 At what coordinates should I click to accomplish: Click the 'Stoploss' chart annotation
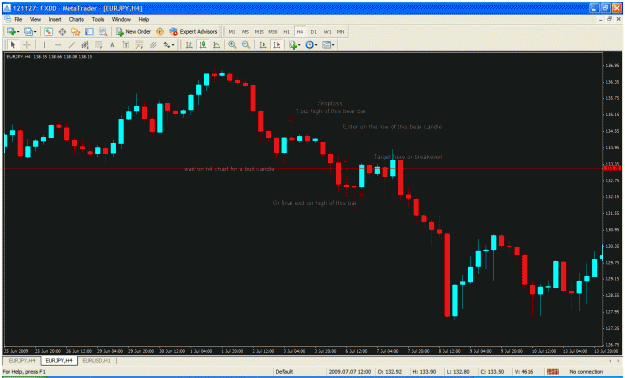click(x=330, y=103)
